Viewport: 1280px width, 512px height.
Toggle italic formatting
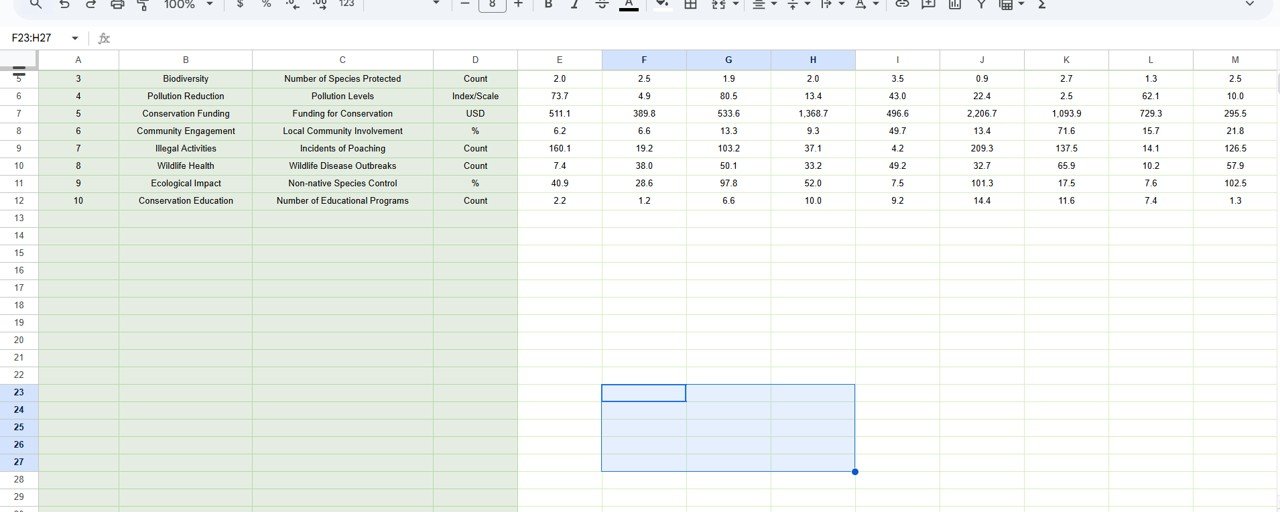pos(574,4)
